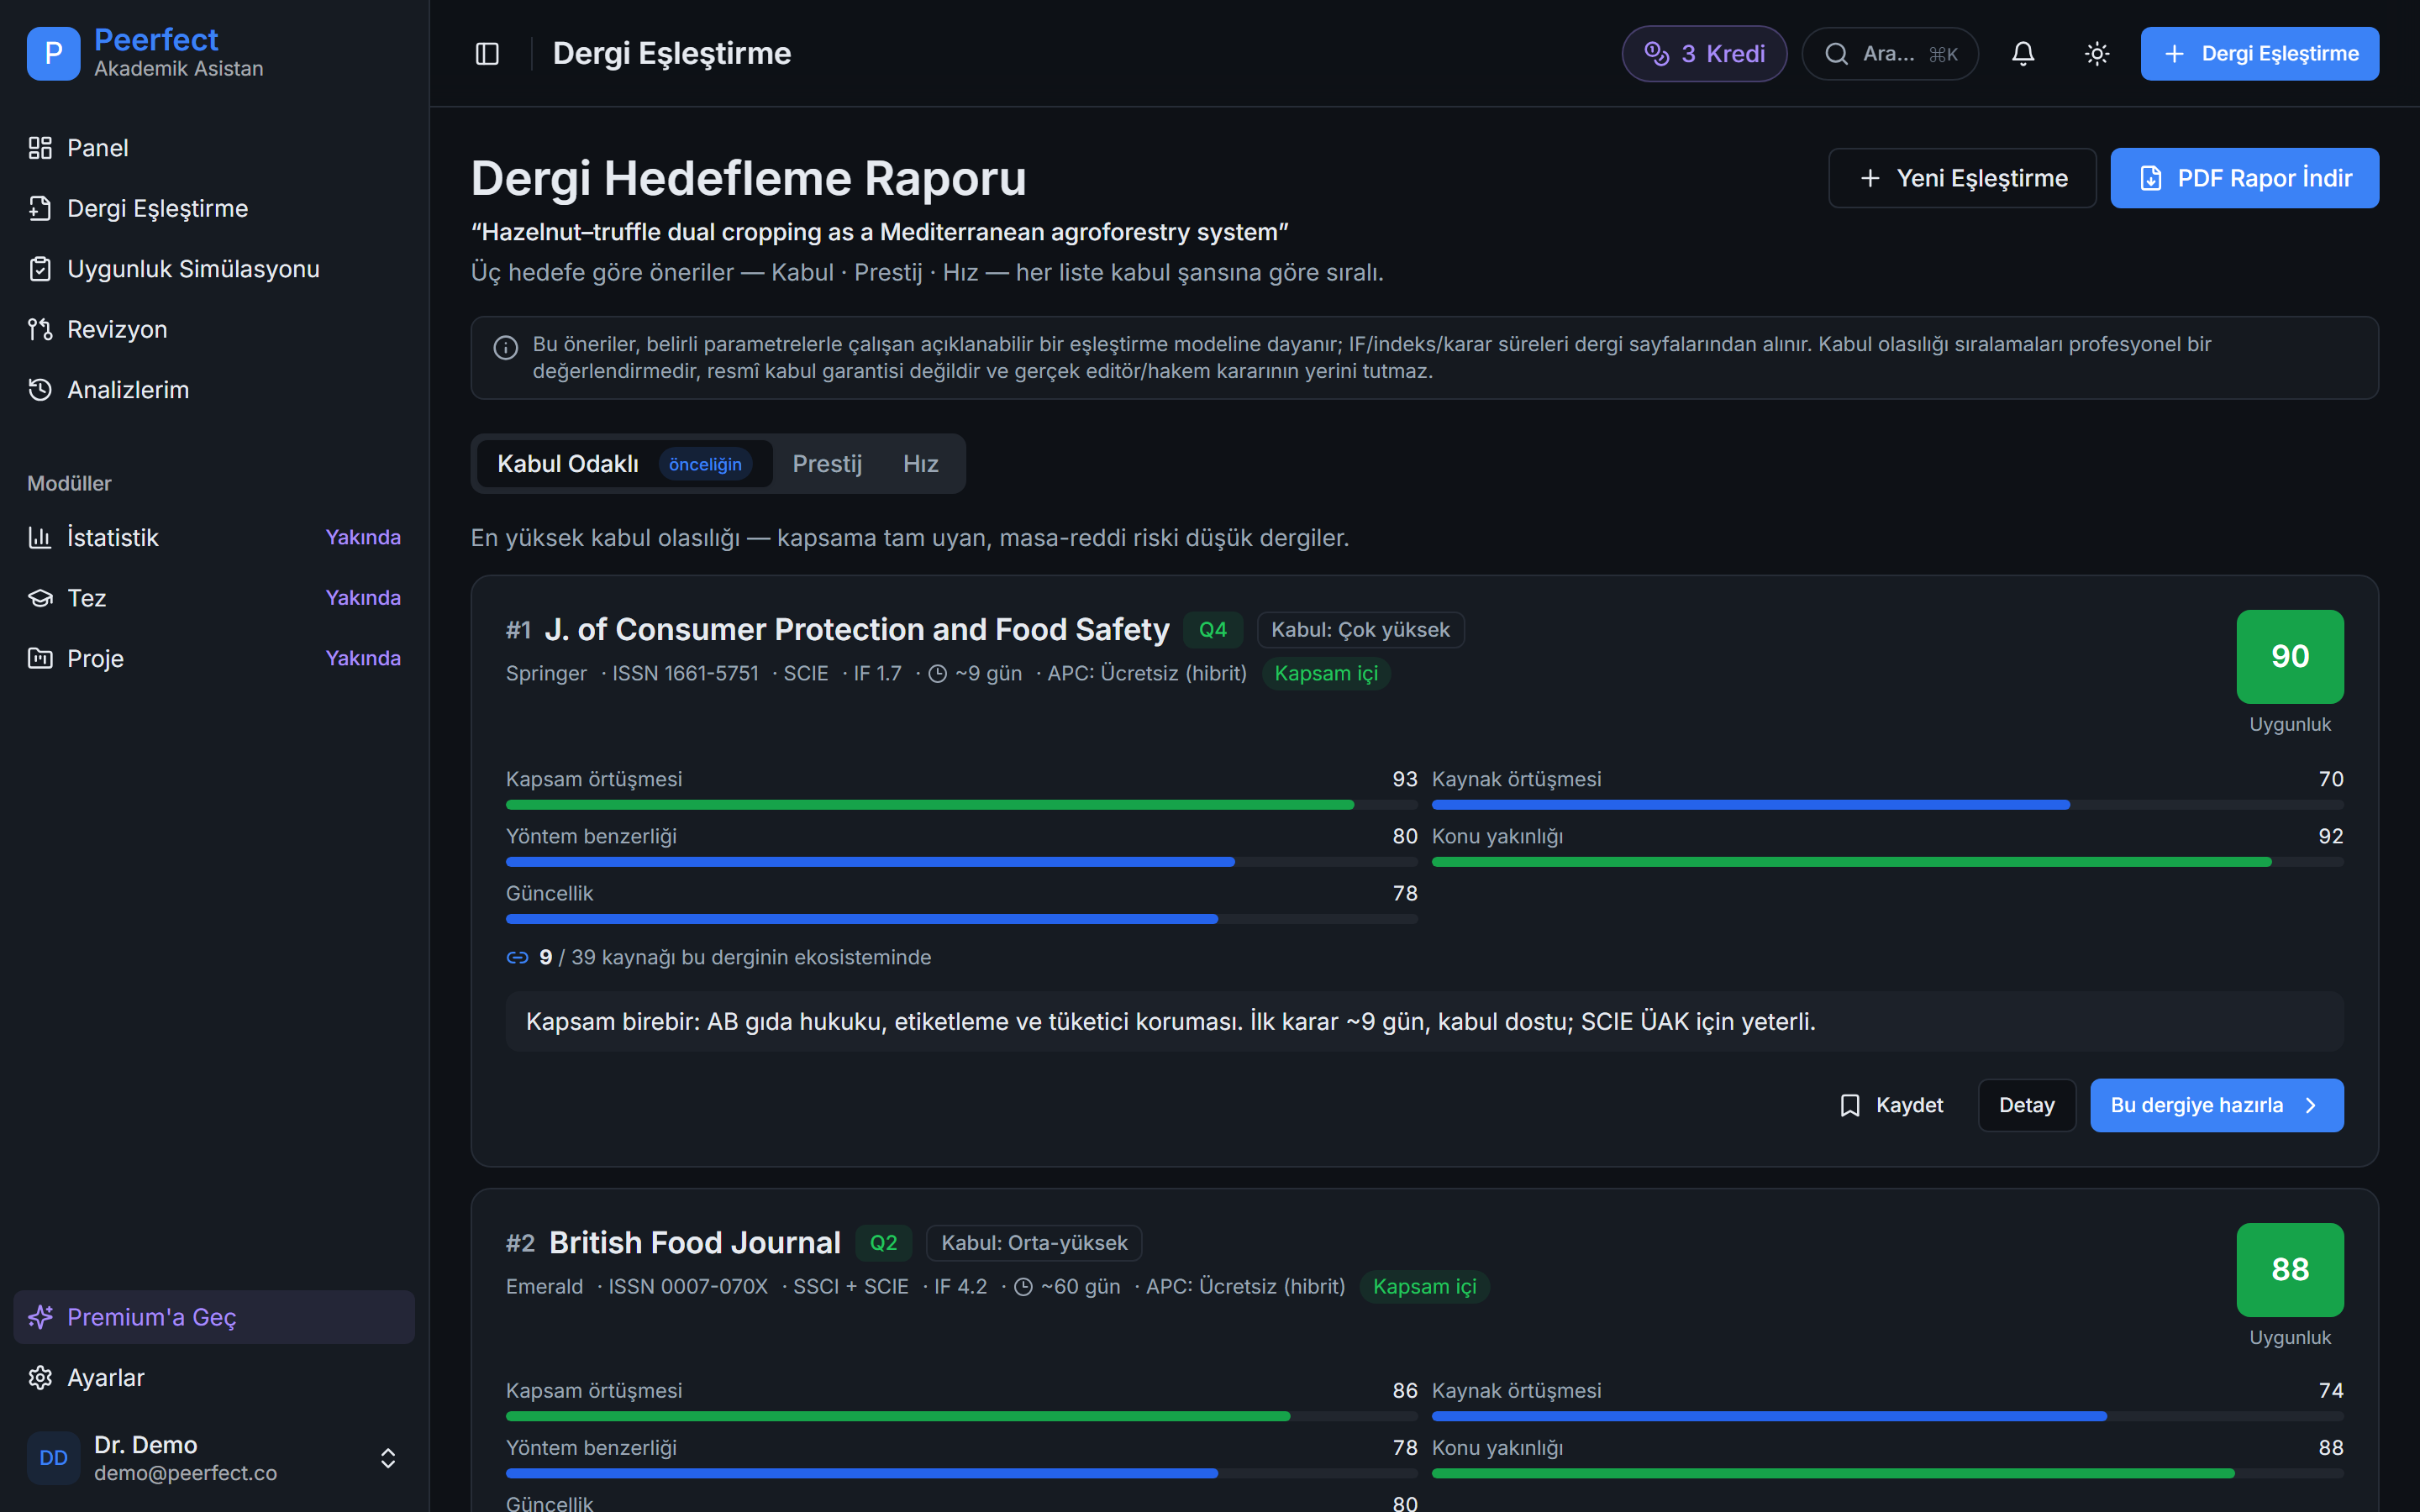Open Detay for first journal

coord(2026,1105)
